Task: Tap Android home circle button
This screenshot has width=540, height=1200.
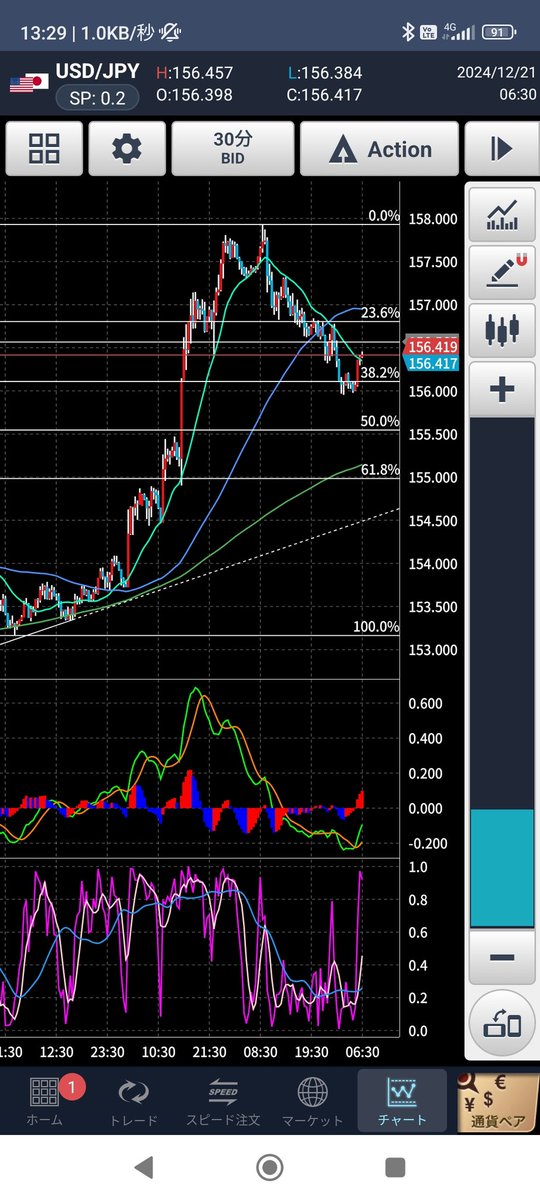Action: (269, 1166)
